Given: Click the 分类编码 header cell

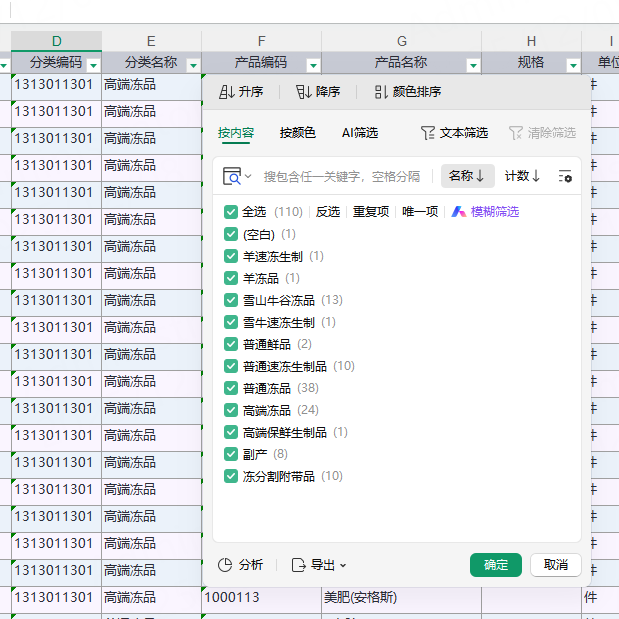Looking at the screenshot, I should pyautogui.click(x=56, y=62).
